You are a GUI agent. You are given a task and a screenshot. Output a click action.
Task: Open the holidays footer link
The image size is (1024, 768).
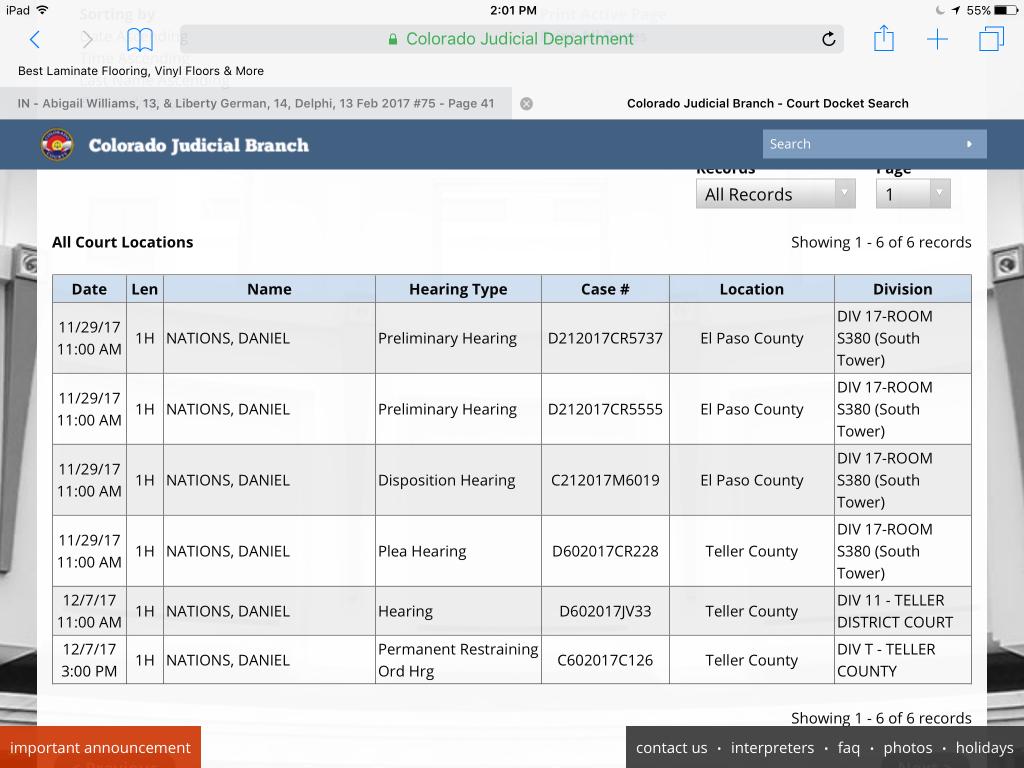coord(984,748)
